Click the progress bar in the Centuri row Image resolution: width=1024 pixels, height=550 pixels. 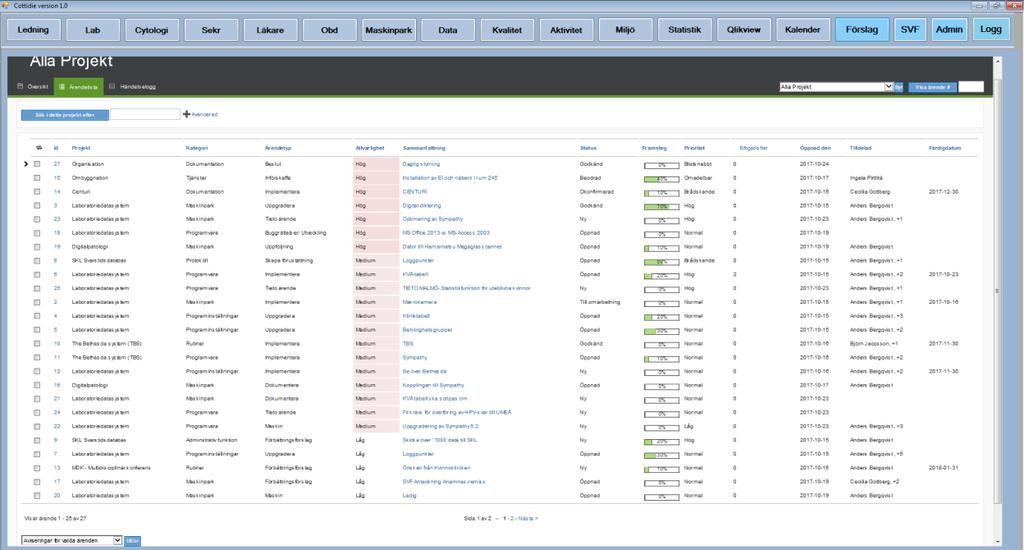point(662,193)
